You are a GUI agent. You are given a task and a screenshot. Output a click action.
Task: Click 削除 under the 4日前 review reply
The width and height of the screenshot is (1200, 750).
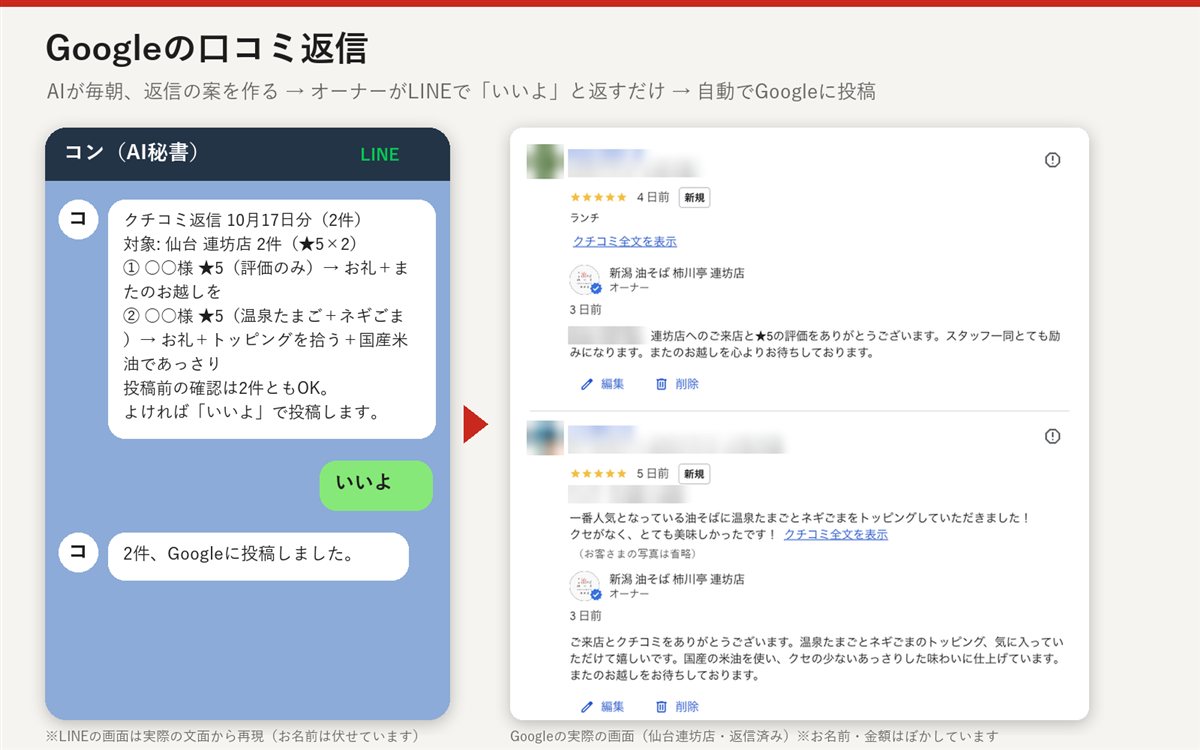687,384
